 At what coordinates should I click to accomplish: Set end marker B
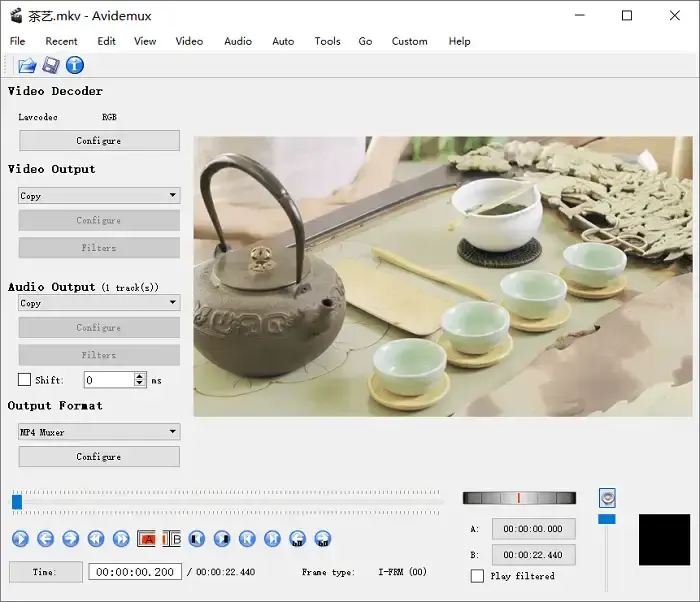(171, 539)
